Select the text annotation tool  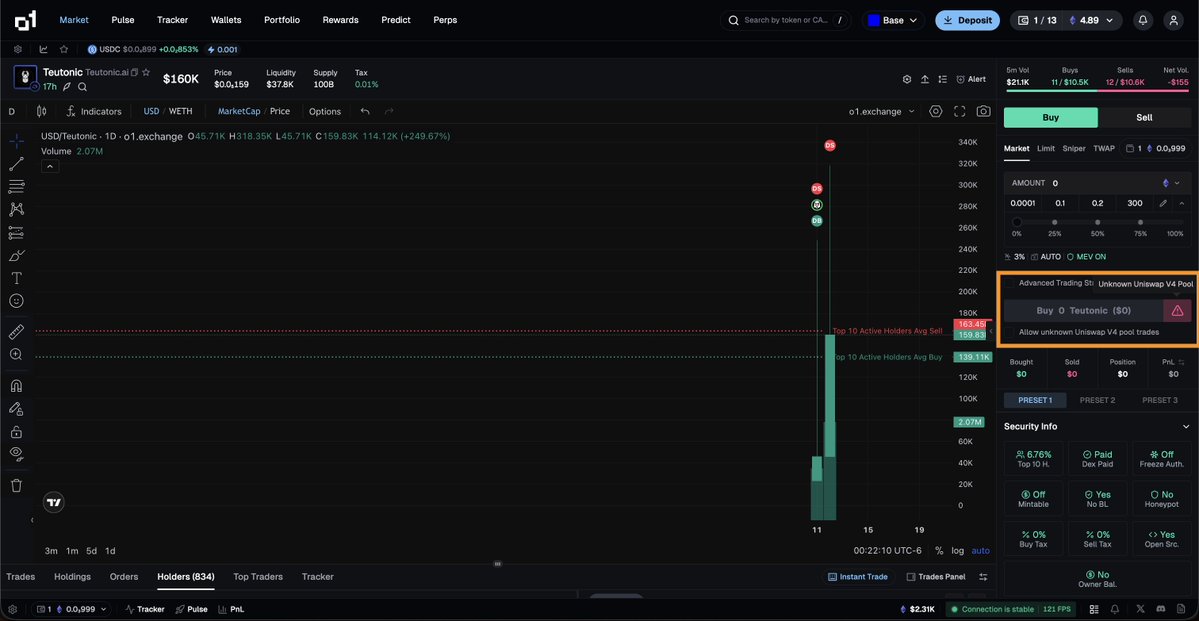coord(16,278)
